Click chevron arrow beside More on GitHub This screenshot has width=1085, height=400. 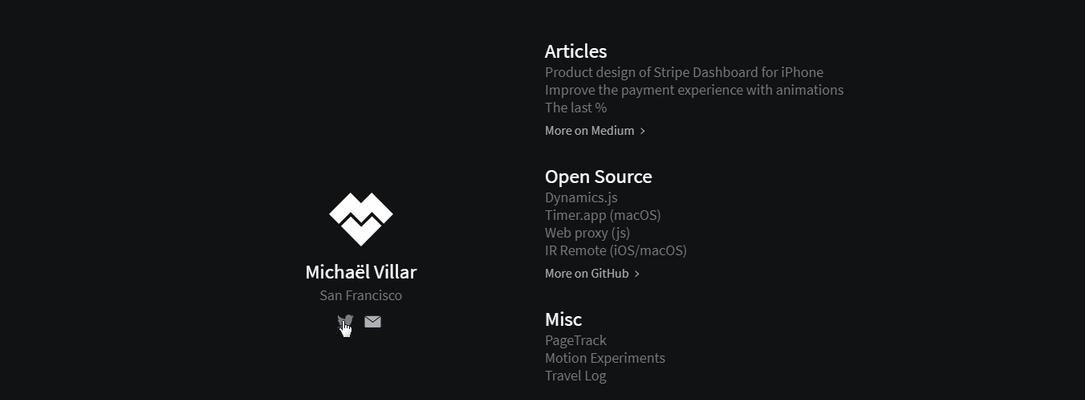[637, 274]
